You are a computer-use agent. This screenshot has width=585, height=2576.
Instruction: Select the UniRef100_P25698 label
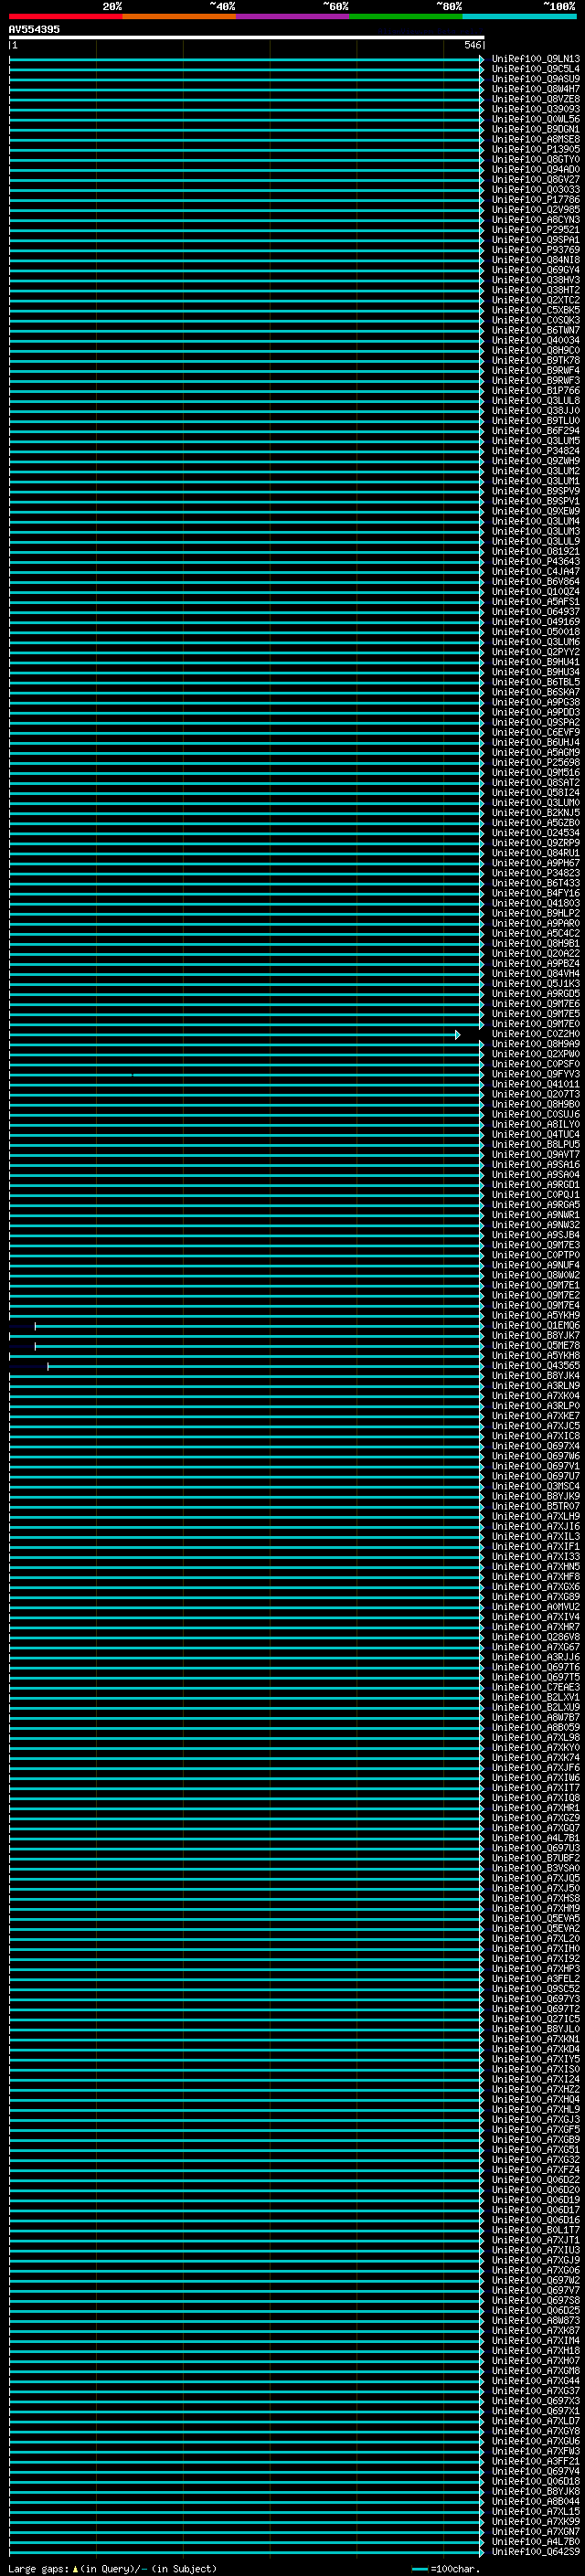pos(536,762)
